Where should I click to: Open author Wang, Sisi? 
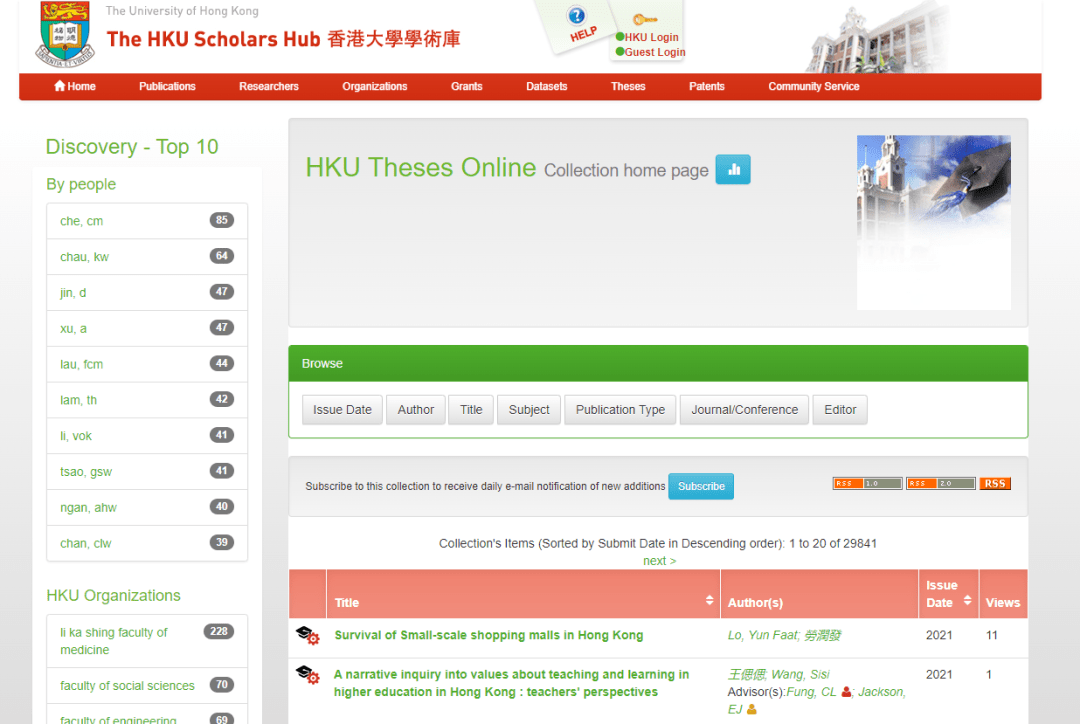[800, 674]
